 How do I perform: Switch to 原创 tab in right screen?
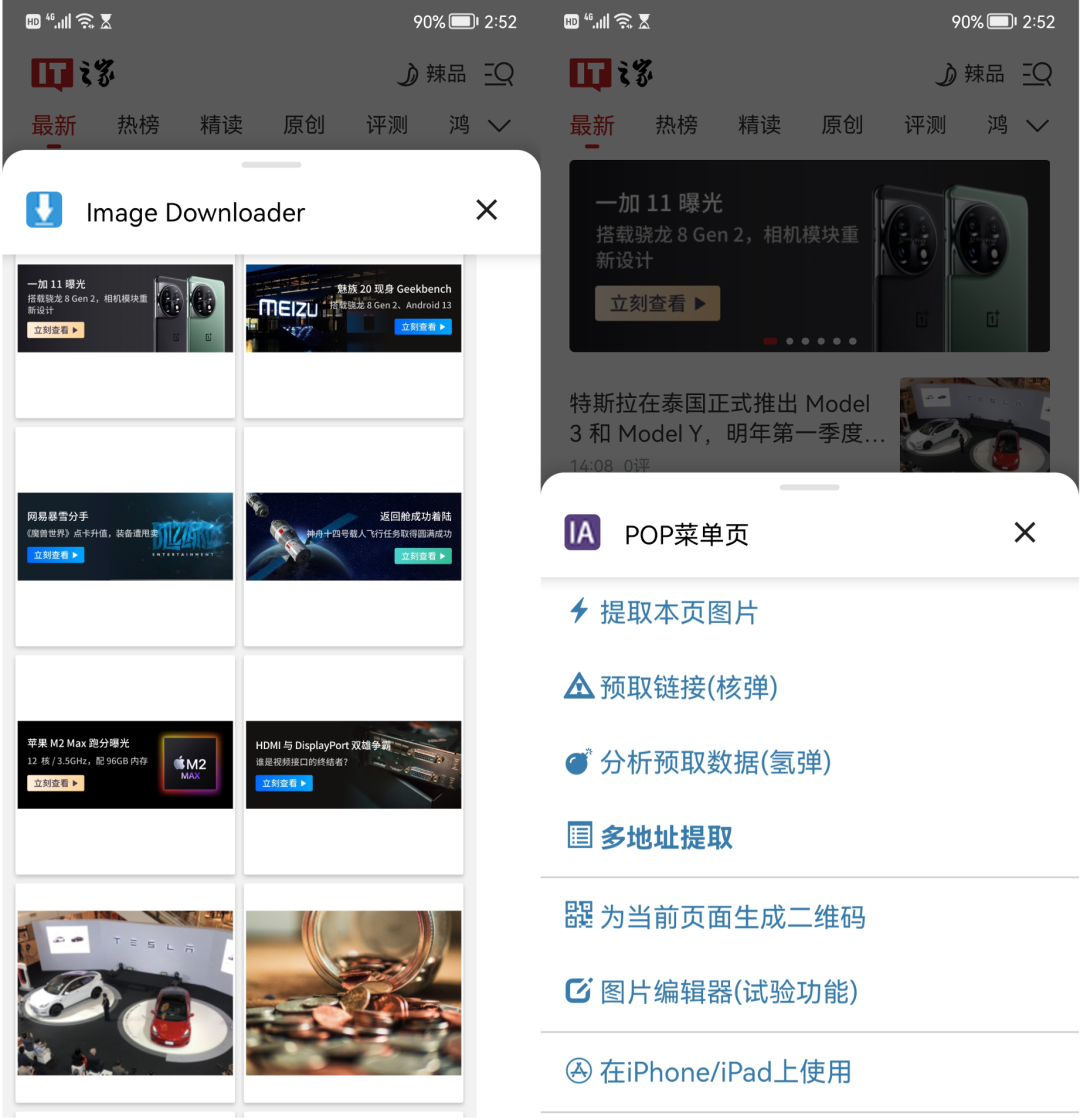[x=842, y=125]
